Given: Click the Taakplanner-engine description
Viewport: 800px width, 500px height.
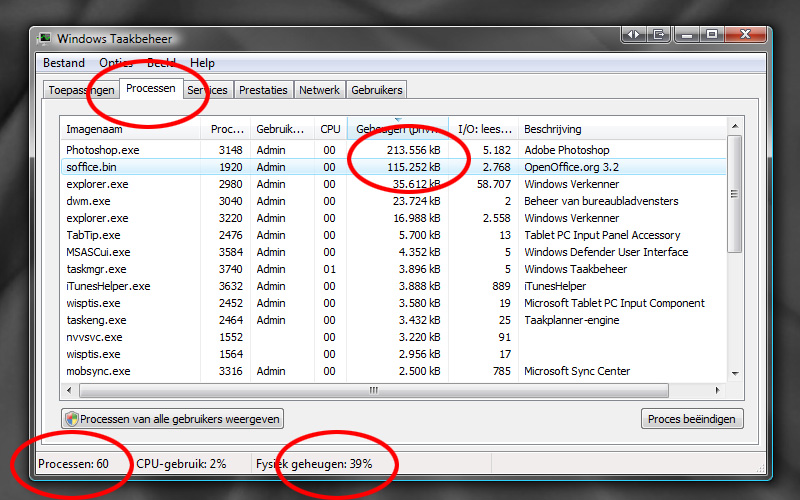Looking at the screenshot, I should coord(571,320).
